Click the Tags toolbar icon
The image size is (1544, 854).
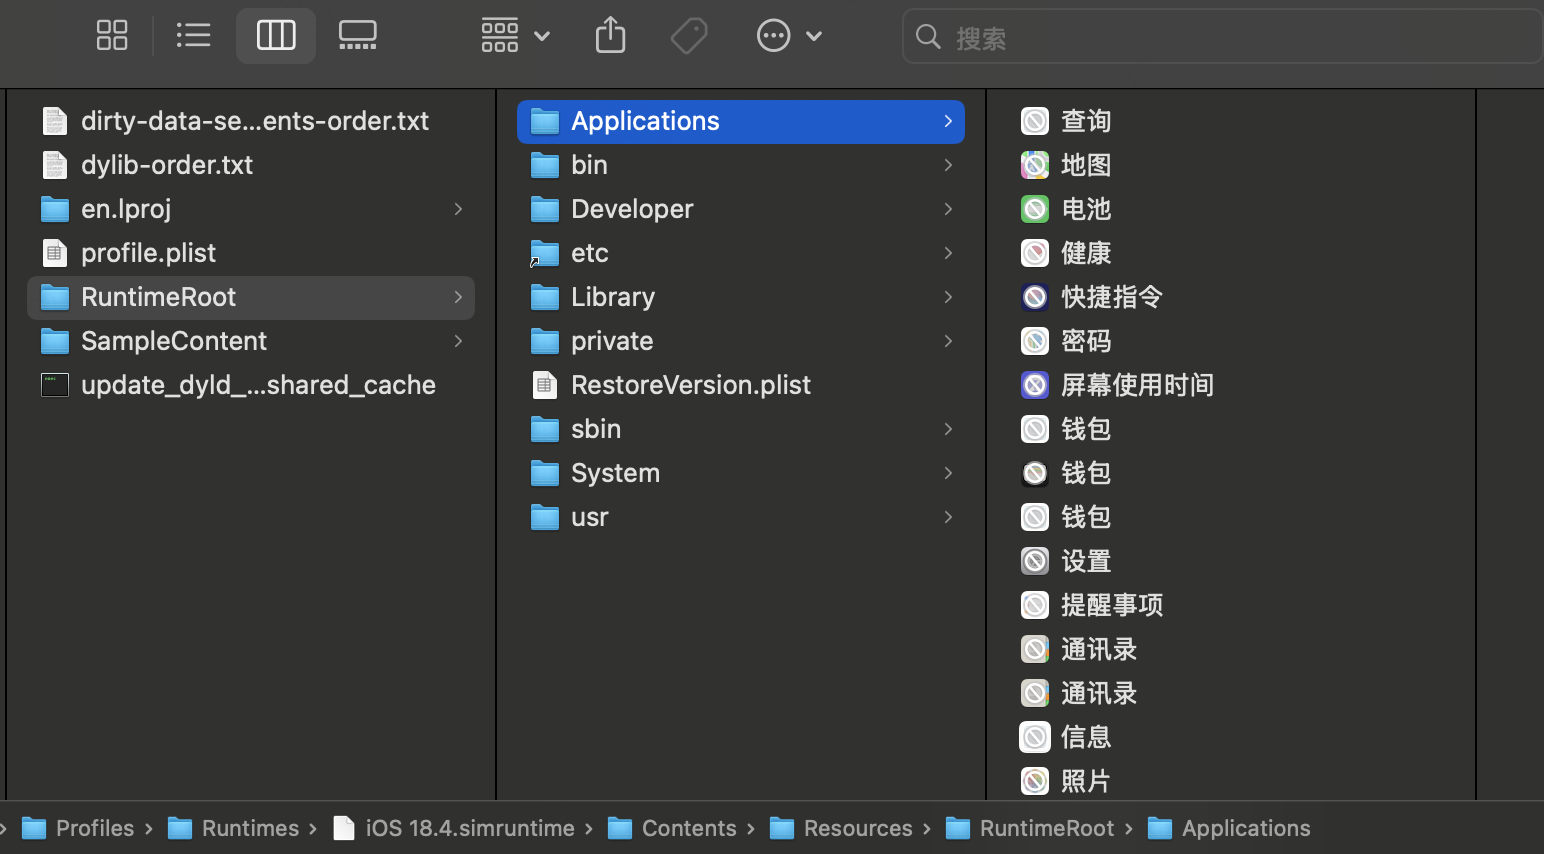point(689,36)
